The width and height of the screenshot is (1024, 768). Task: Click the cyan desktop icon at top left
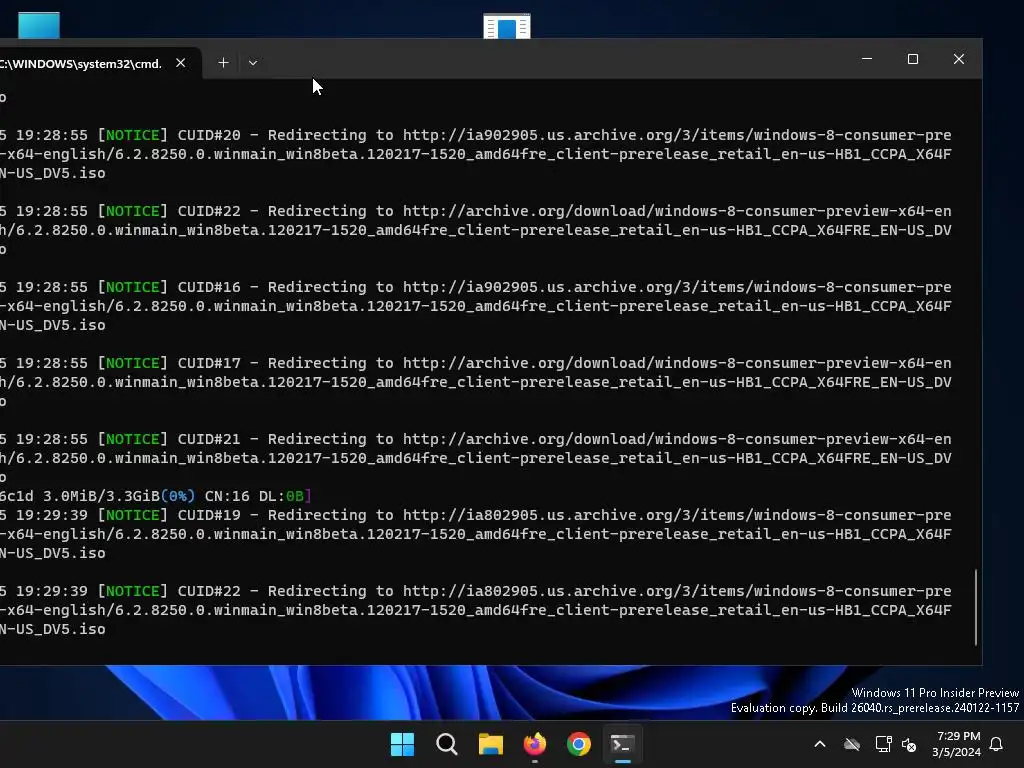39,25
